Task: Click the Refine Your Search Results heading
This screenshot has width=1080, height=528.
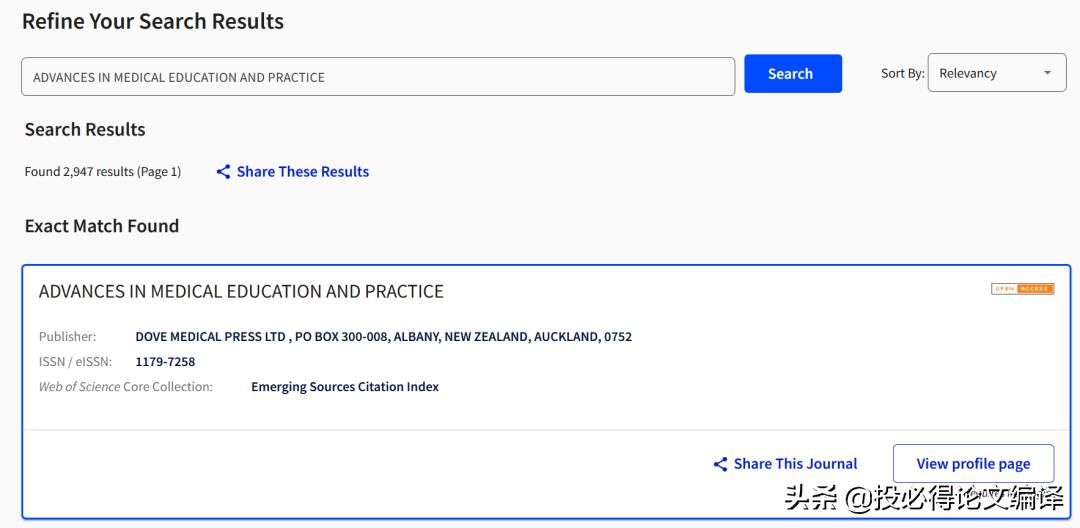Action: [153, 21]
